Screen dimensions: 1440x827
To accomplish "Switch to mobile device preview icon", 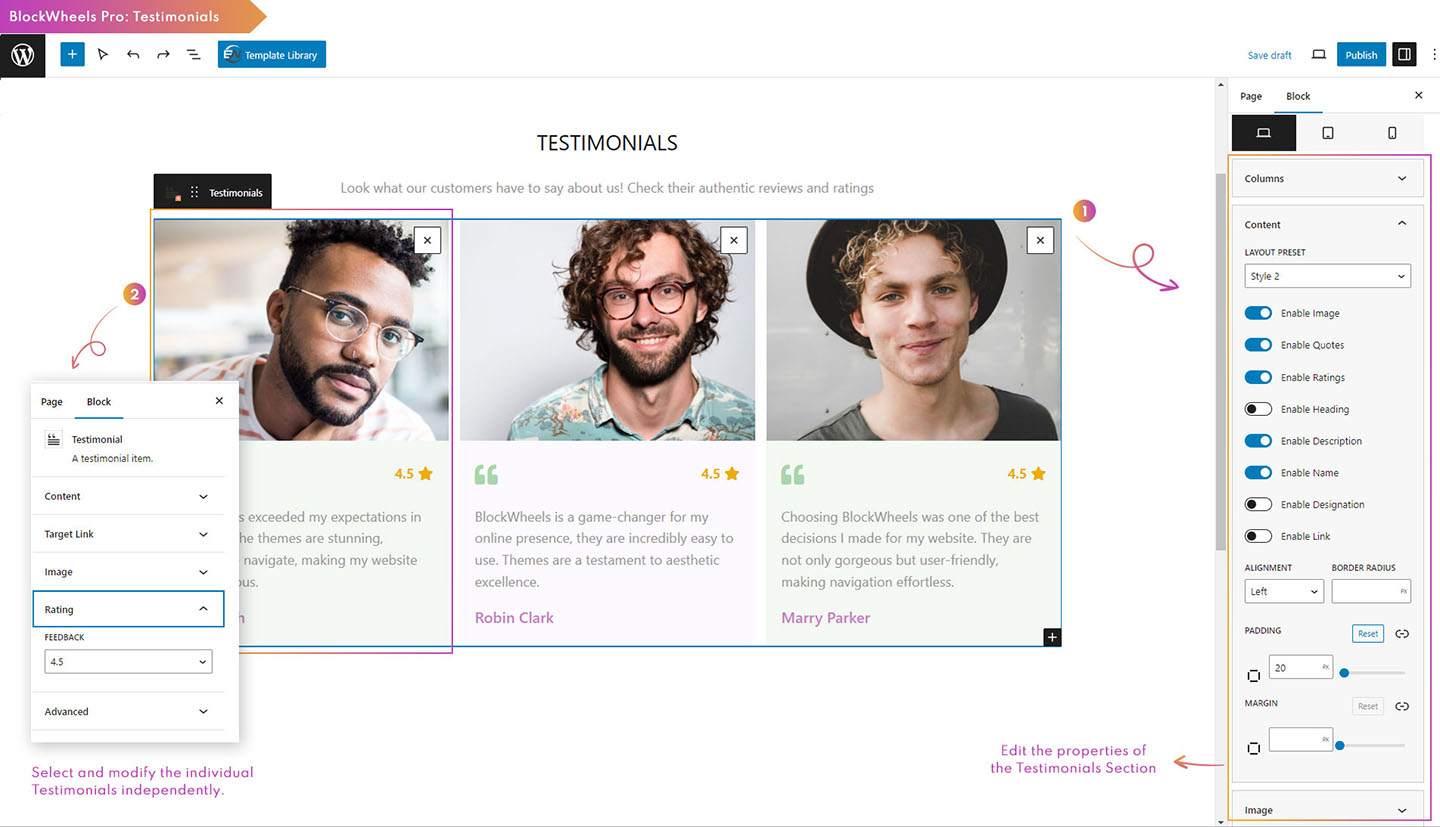I will tap(1391, 133).
